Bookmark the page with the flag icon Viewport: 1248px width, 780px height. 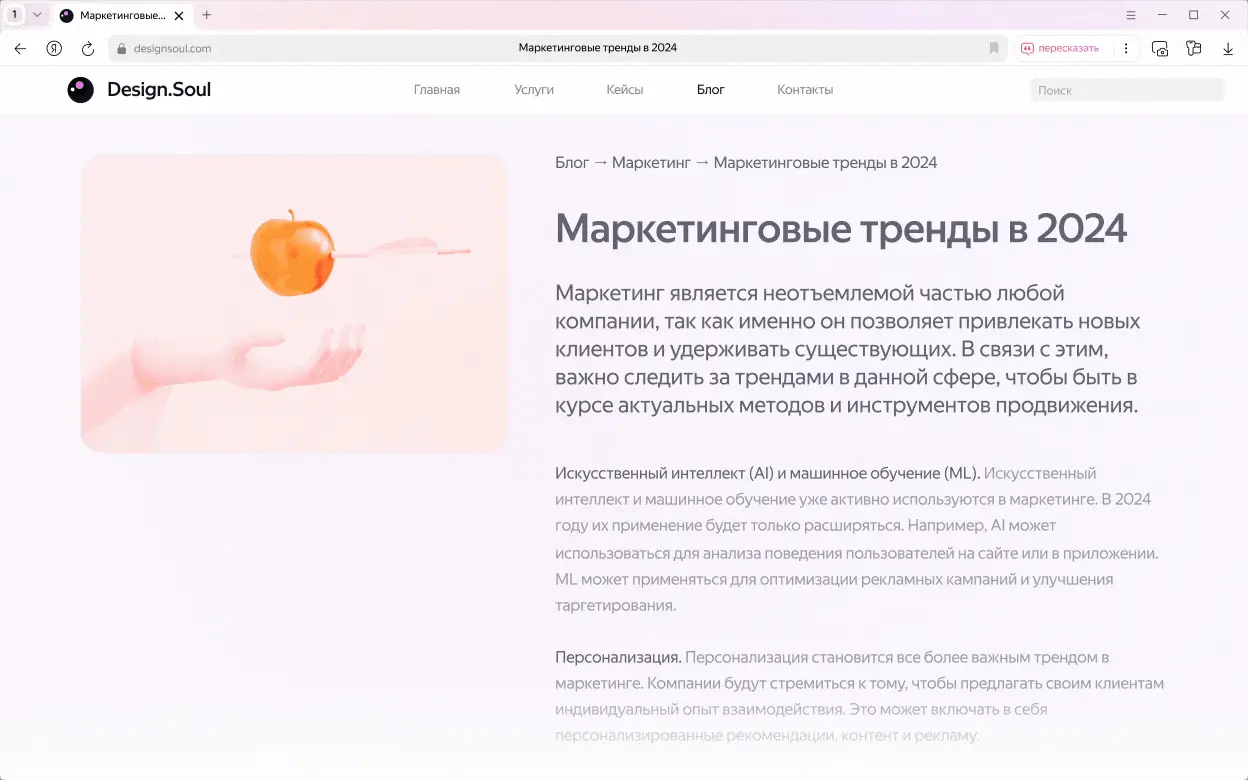993,47
